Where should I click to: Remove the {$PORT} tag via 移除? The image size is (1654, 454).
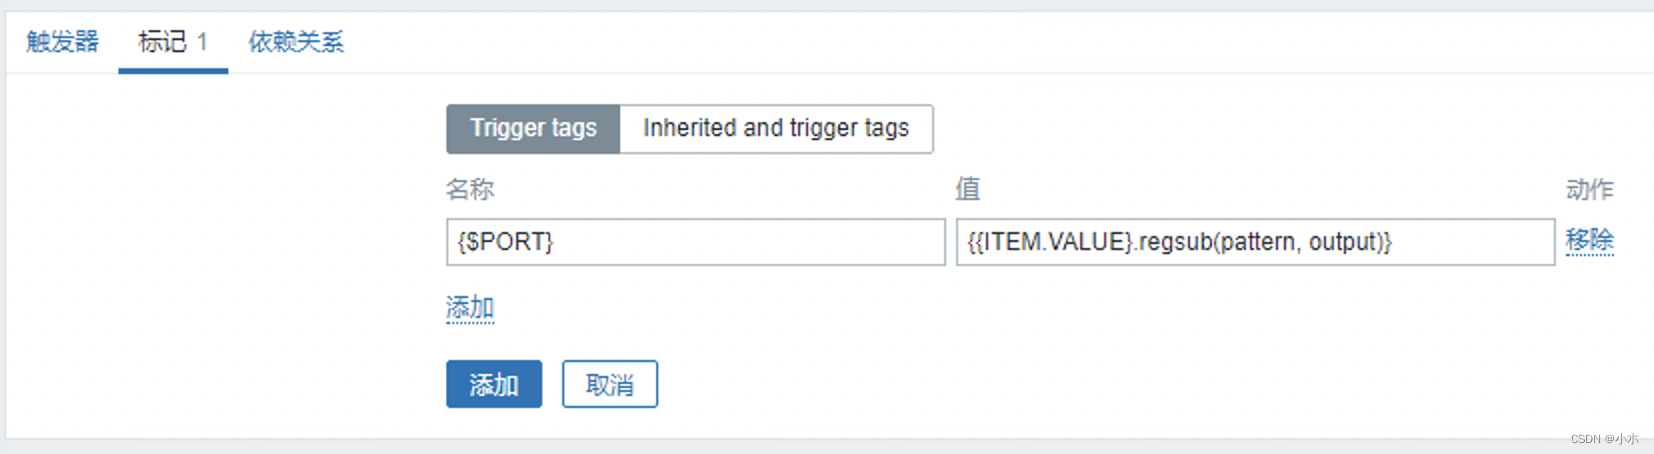tap(1589, 241)
